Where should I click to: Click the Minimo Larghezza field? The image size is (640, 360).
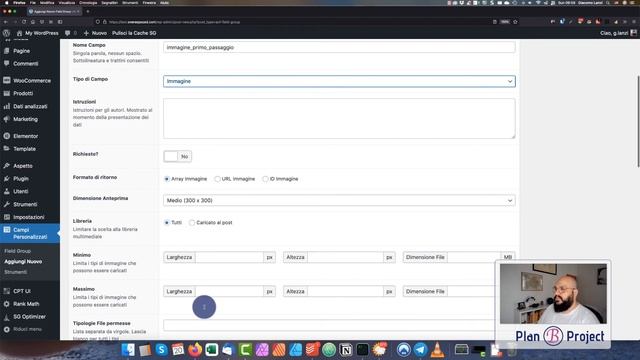tap(229, 257)
